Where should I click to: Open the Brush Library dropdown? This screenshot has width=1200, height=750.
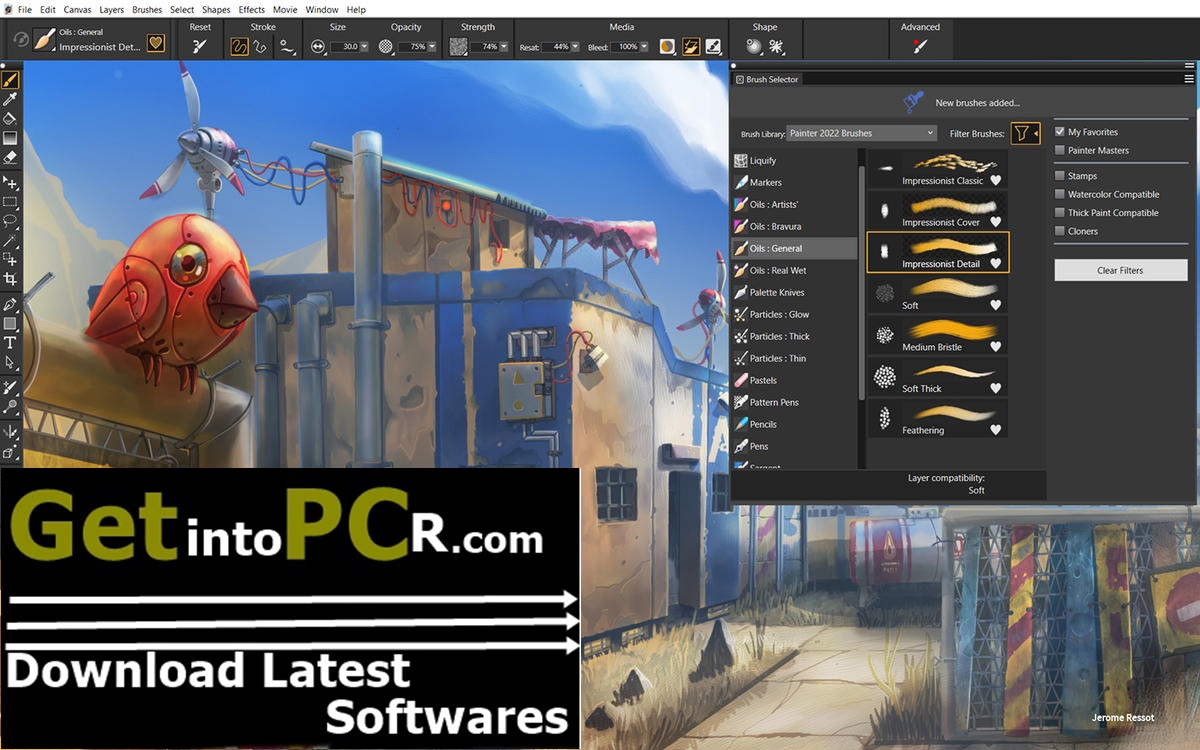[x=861, y=133]
